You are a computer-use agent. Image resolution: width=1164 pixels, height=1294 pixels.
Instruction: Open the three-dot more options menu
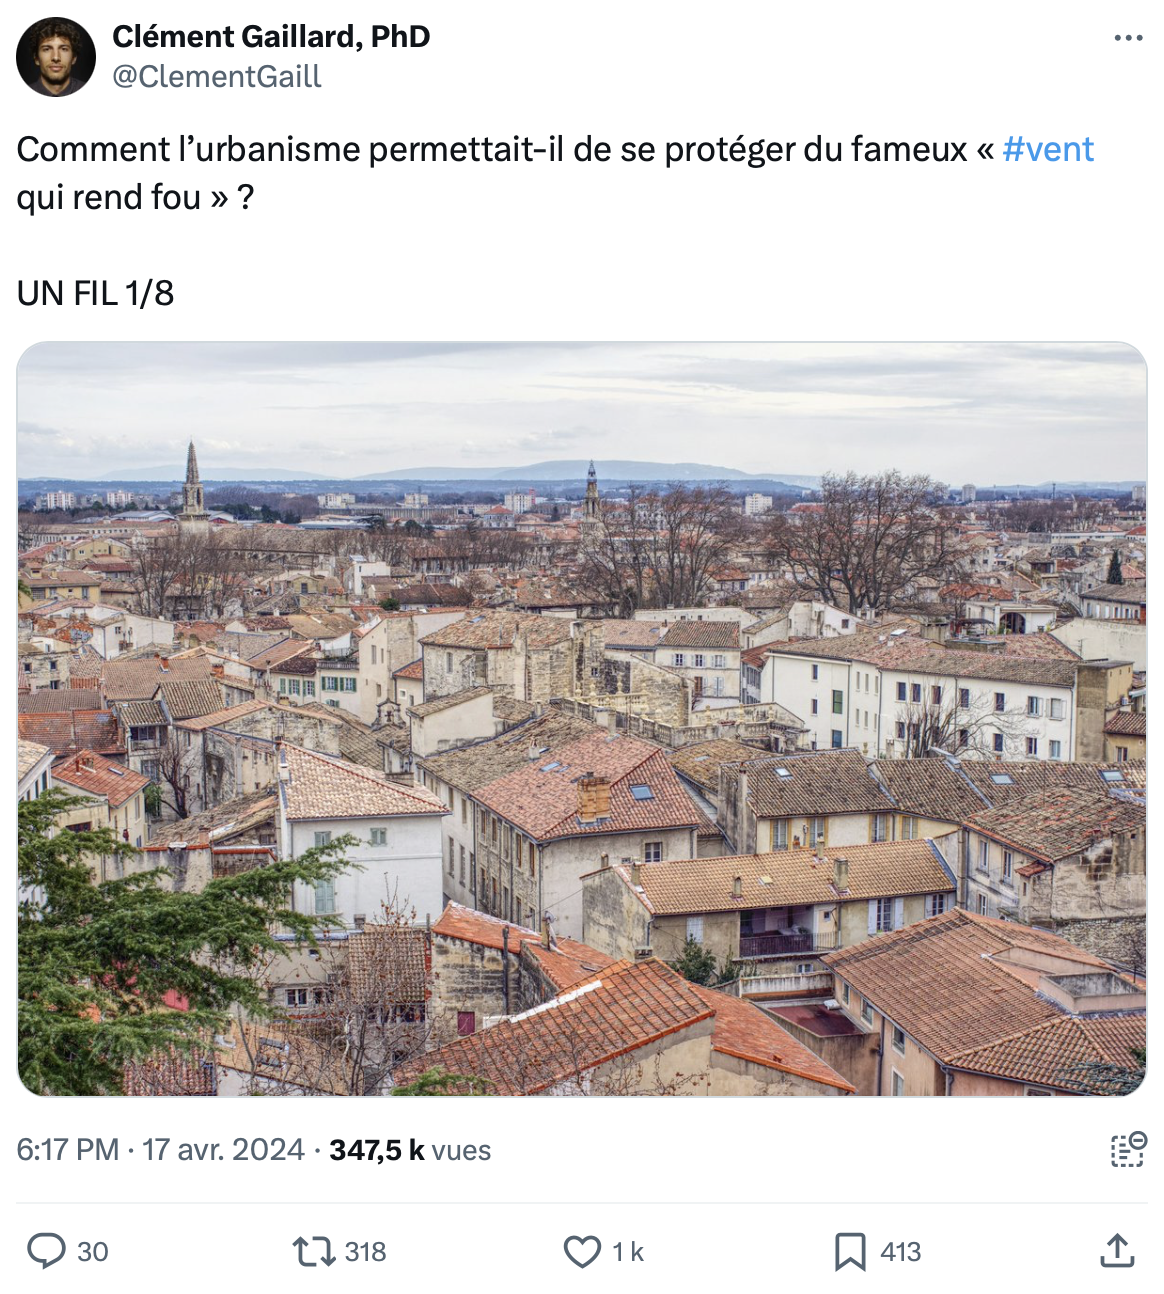[1128, 38]
